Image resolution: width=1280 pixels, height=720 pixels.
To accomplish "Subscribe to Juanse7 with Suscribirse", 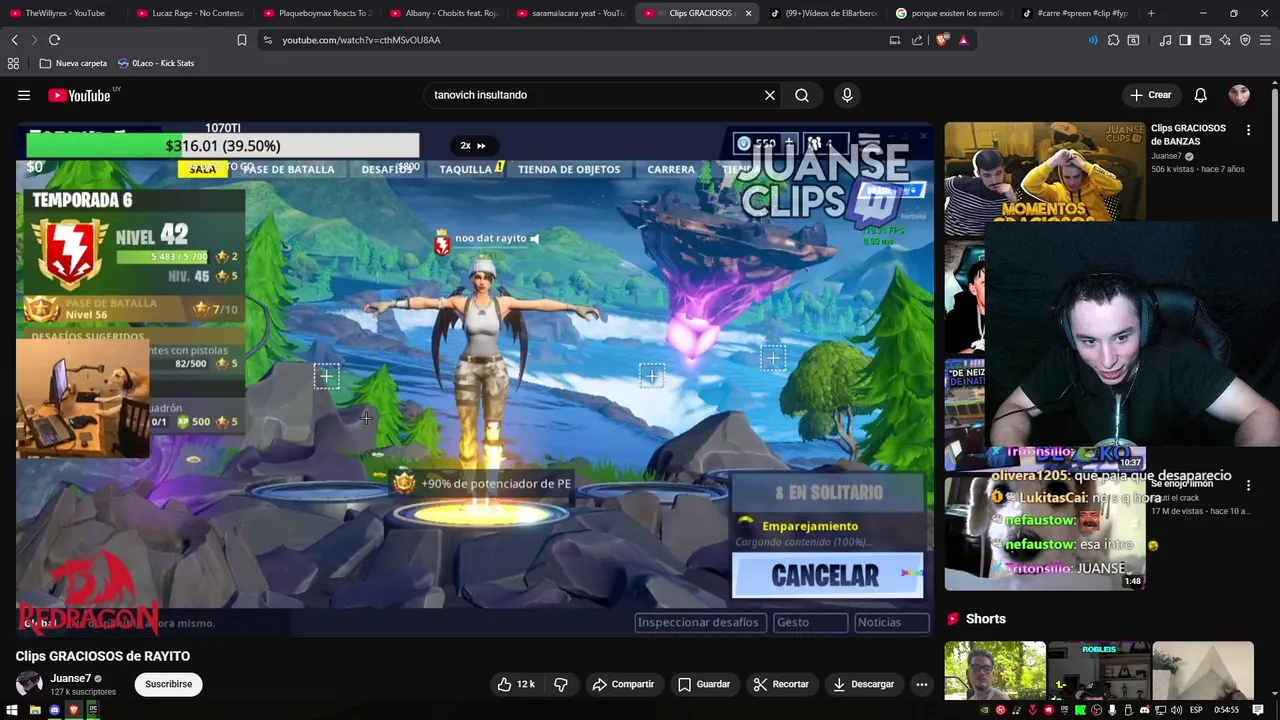I will click(x=168, y=684).
